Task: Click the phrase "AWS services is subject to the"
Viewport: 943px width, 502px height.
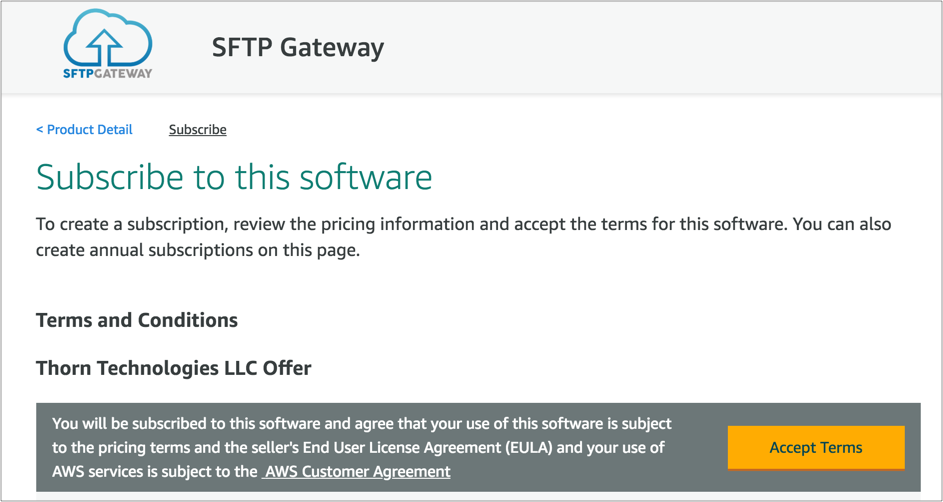Action: pos(155,471)
